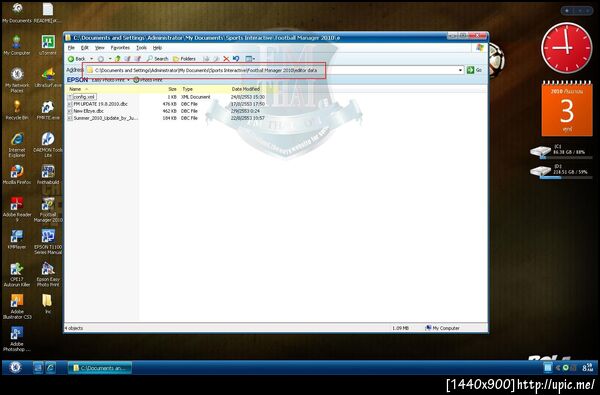Click the (D:) drive usage gadget
The image size is (600, 395).
point(560,171)
